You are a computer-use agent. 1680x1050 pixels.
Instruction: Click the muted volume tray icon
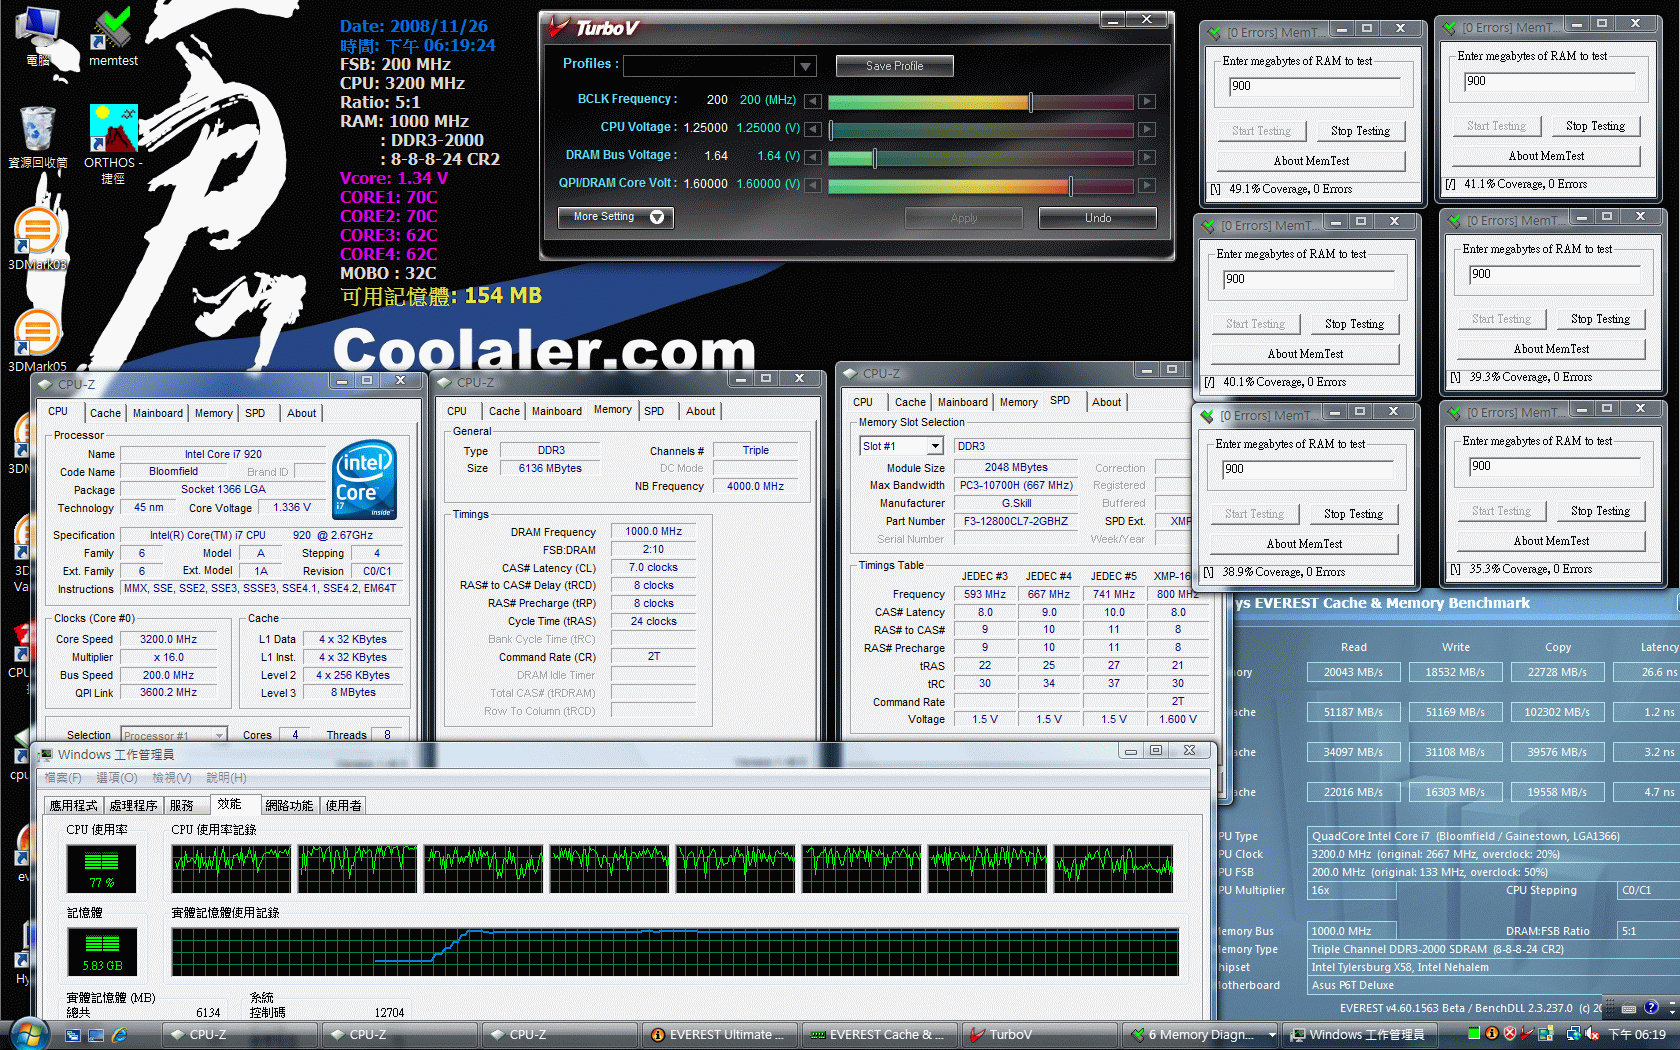1591,1033
